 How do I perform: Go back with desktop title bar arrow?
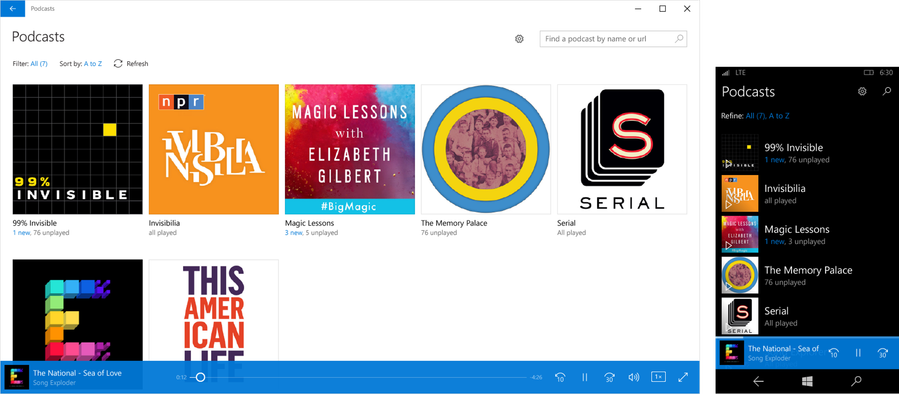pos(13,9)
